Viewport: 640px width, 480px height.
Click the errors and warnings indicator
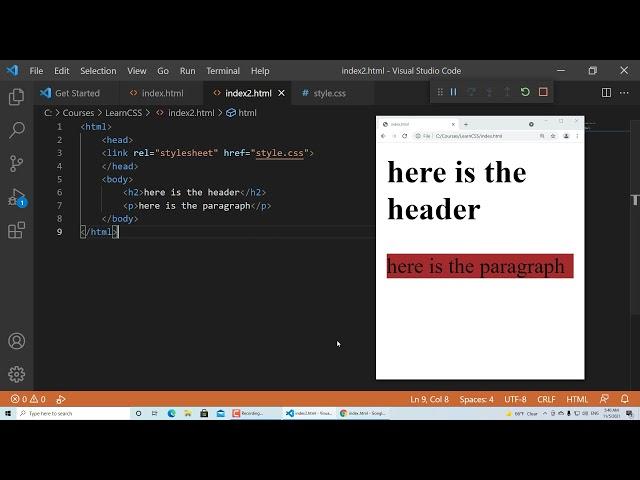pos(28,399)
